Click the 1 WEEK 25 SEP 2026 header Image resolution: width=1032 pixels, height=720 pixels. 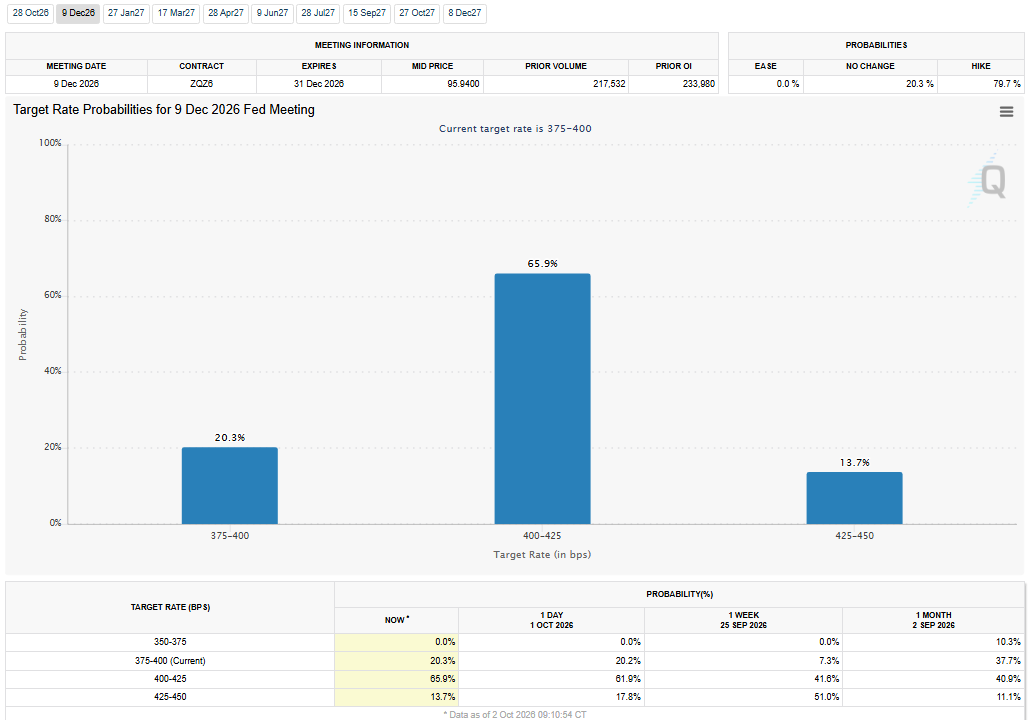coord(743,620)
